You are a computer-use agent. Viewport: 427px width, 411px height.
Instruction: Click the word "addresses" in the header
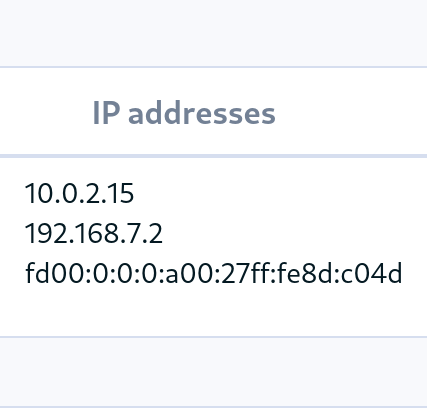click(202, 113)
